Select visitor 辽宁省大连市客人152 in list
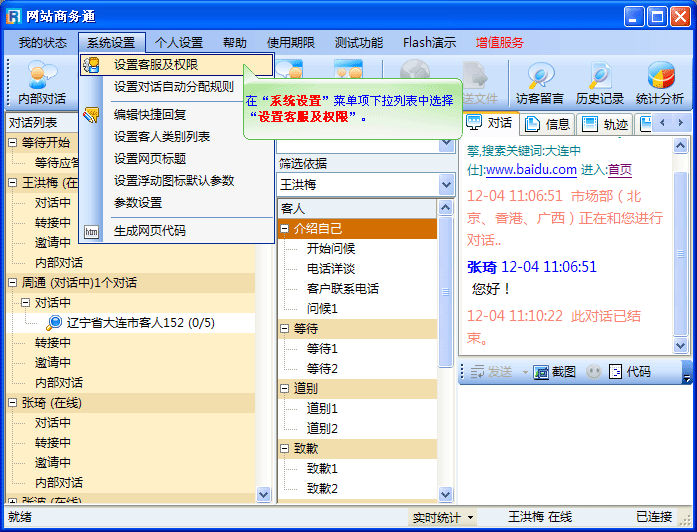This screenshot has width=697, height=532. [x=140, y=322]
